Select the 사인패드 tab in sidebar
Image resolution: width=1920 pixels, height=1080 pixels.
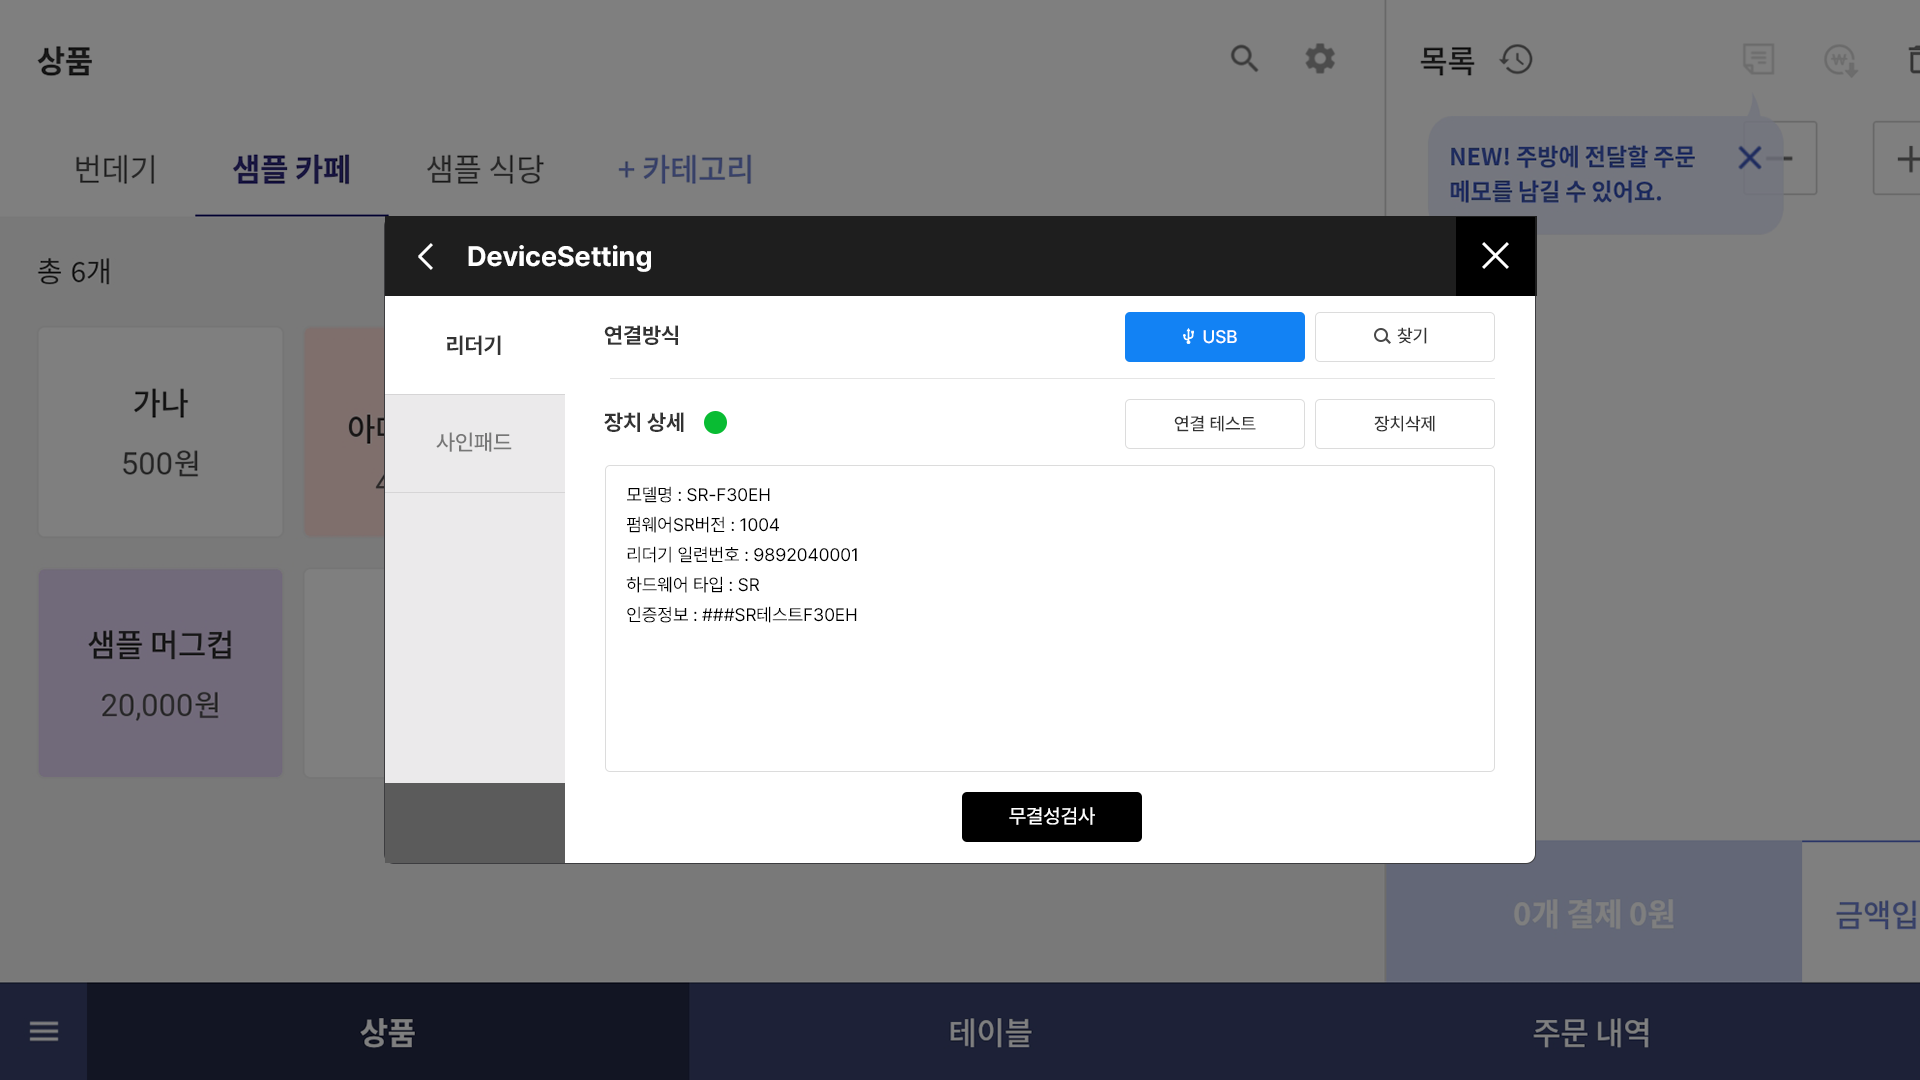(x=474, y=443)
